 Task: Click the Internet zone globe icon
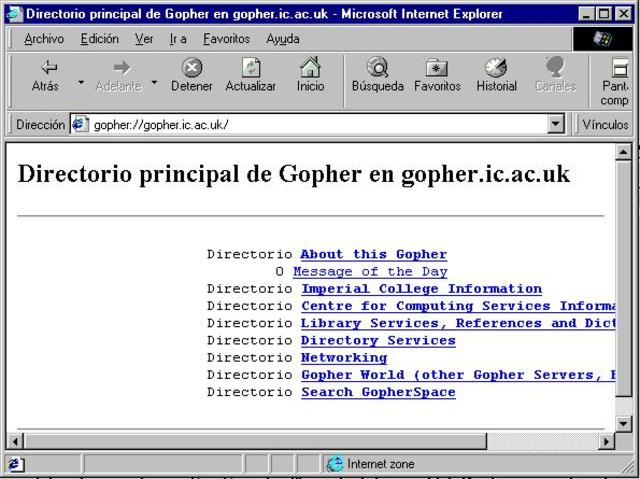(x=335, y=463)
